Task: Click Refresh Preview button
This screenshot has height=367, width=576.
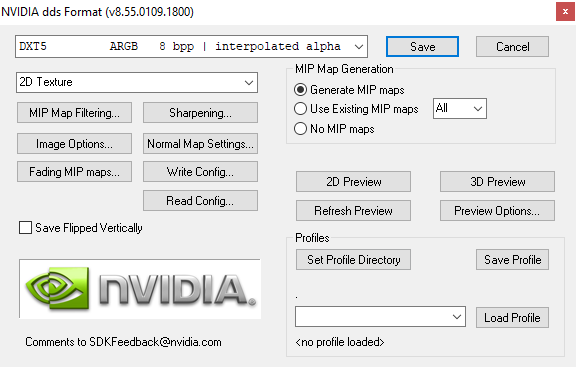Action: click(353, 211)
